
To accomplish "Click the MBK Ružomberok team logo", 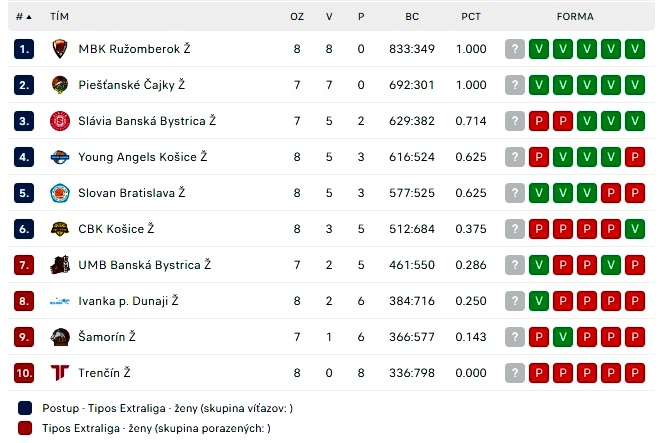I will coord(60,49).
